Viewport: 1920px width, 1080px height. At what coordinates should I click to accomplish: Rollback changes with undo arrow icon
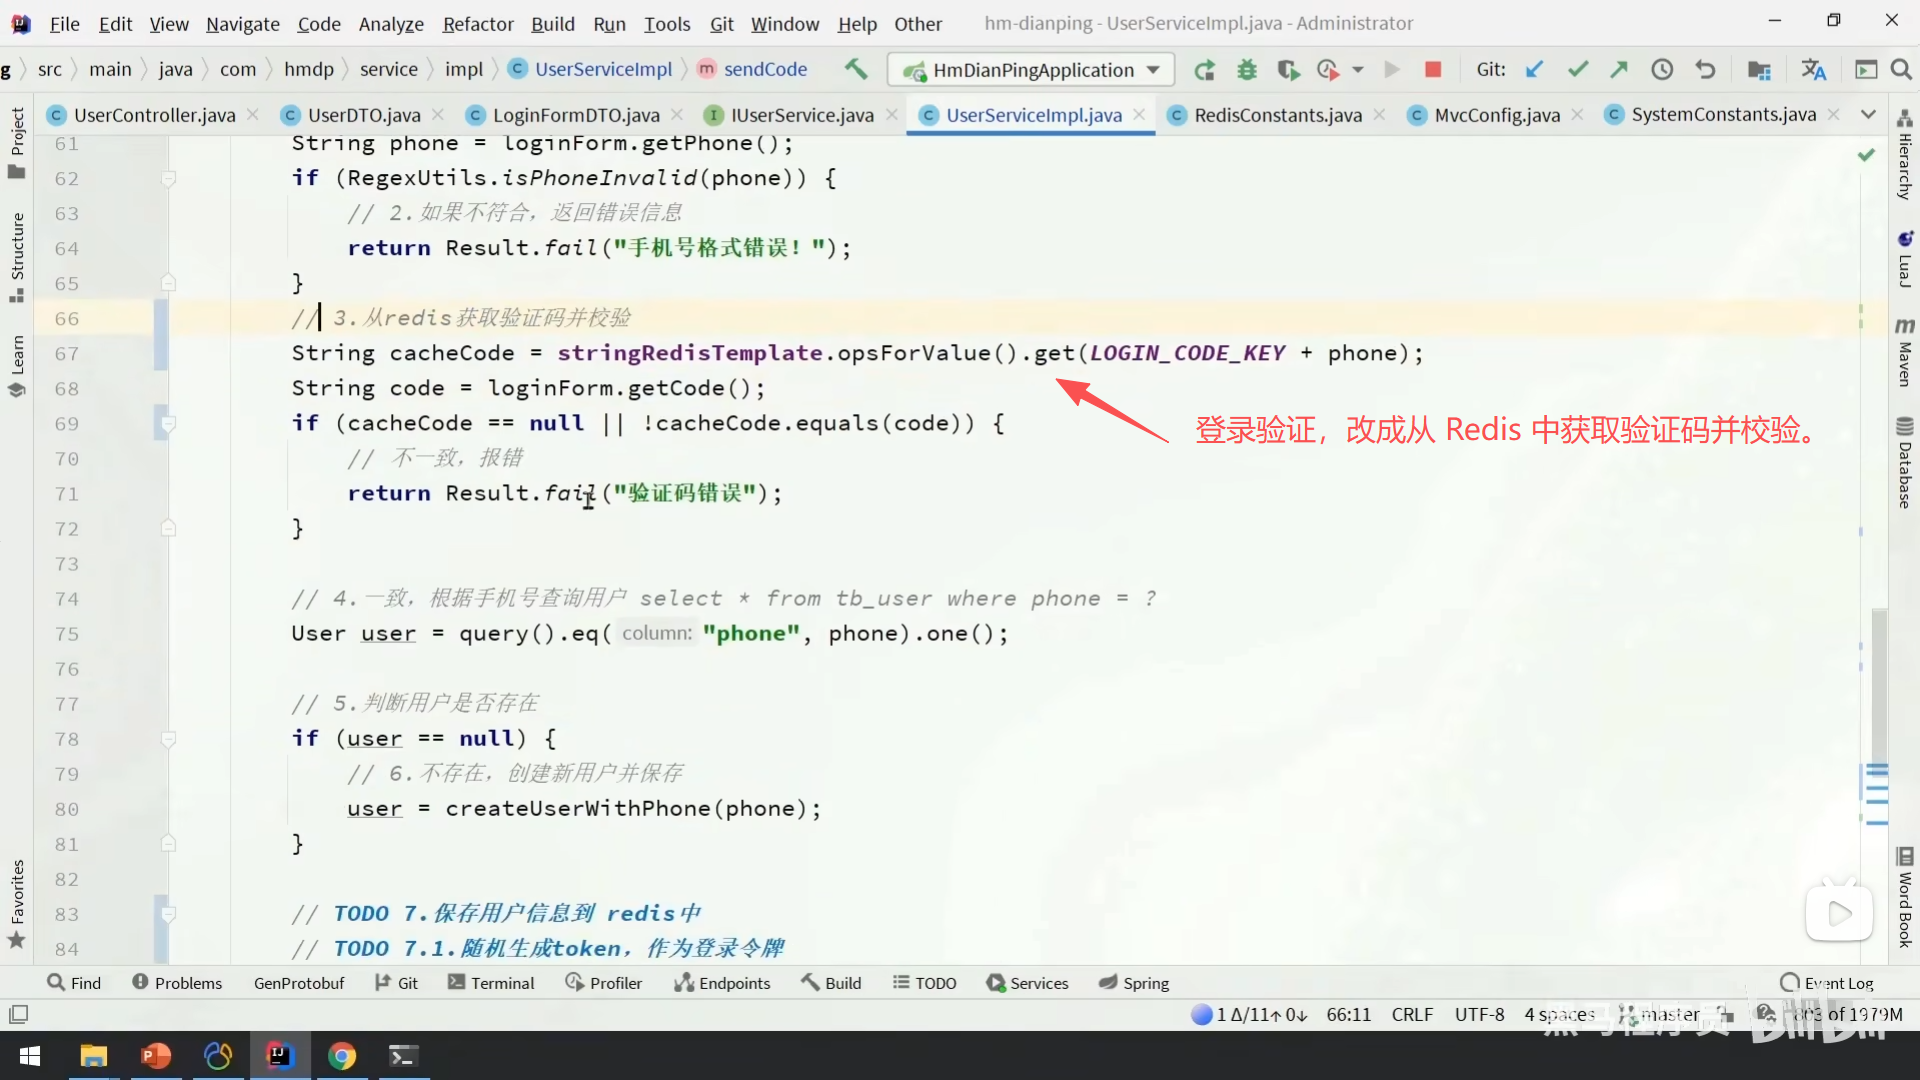click(x=1705, y=70)
